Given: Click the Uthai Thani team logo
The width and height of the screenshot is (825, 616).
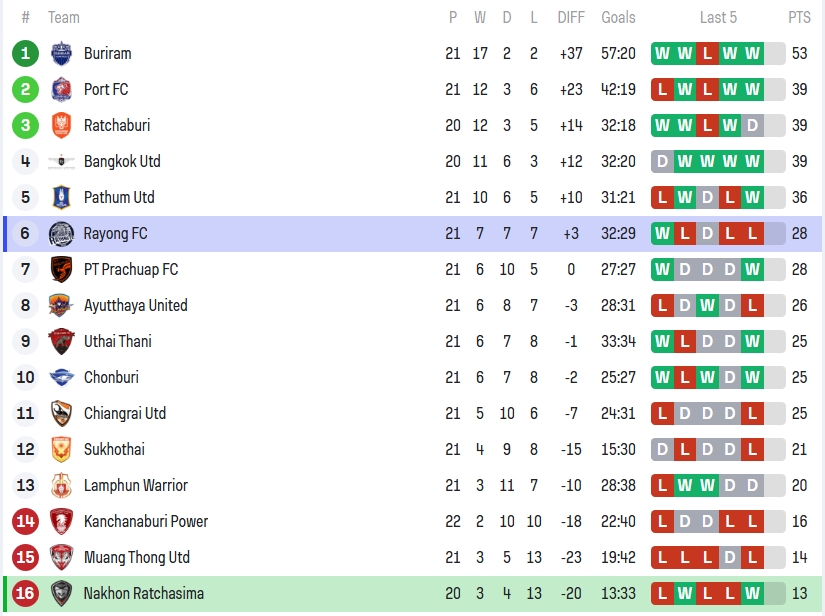Looking at the screenshot, I should 61,341.
